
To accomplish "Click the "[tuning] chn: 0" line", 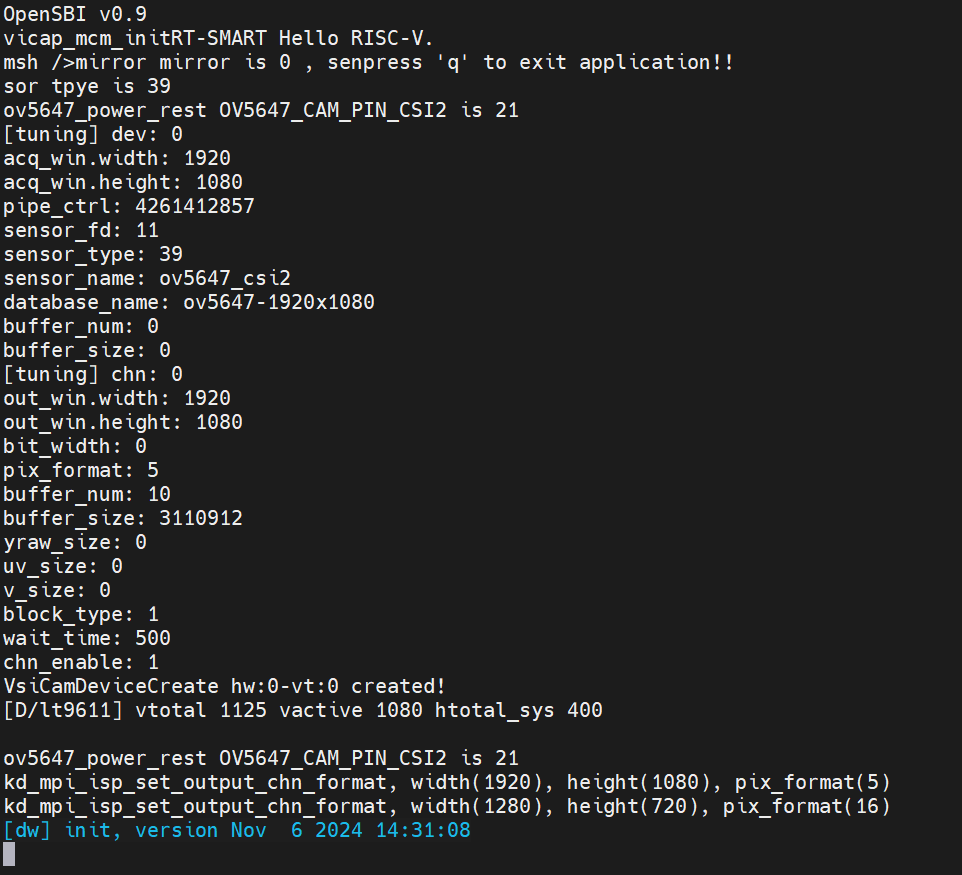I will [x=93, y=374].
